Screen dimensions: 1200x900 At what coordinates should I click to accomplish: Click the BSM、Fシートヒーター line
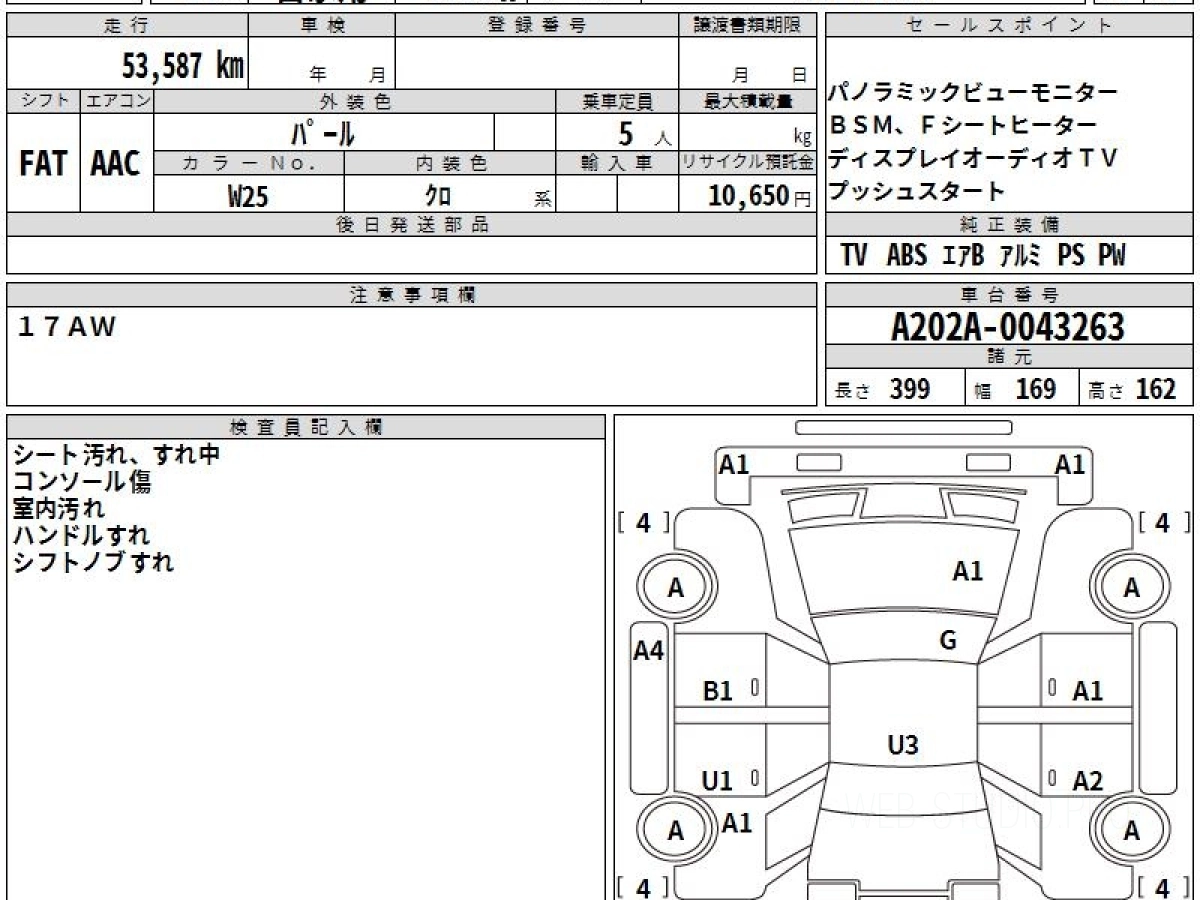tap(963, 126)
